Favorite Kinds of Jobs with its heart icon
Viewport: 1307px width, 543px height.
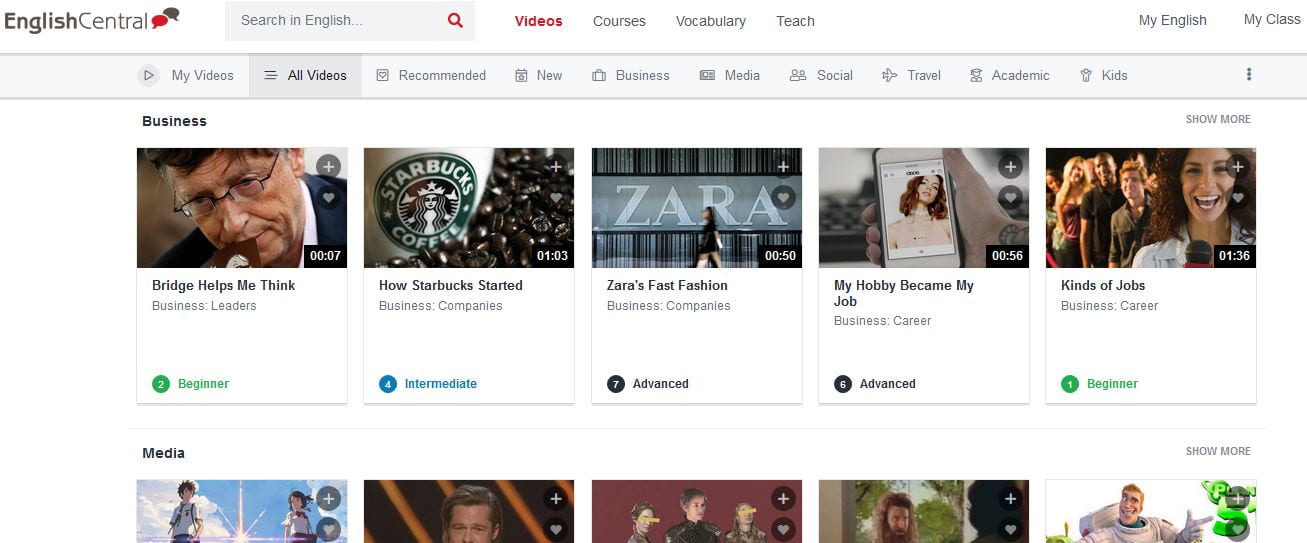[x=1238, y=198]
